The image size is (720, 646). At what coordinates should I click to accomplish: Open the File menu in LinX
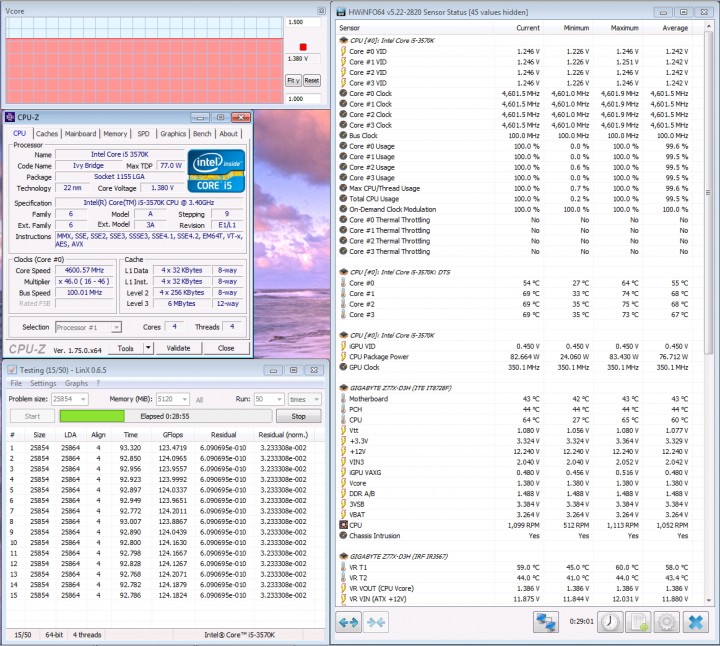(16, 383)
